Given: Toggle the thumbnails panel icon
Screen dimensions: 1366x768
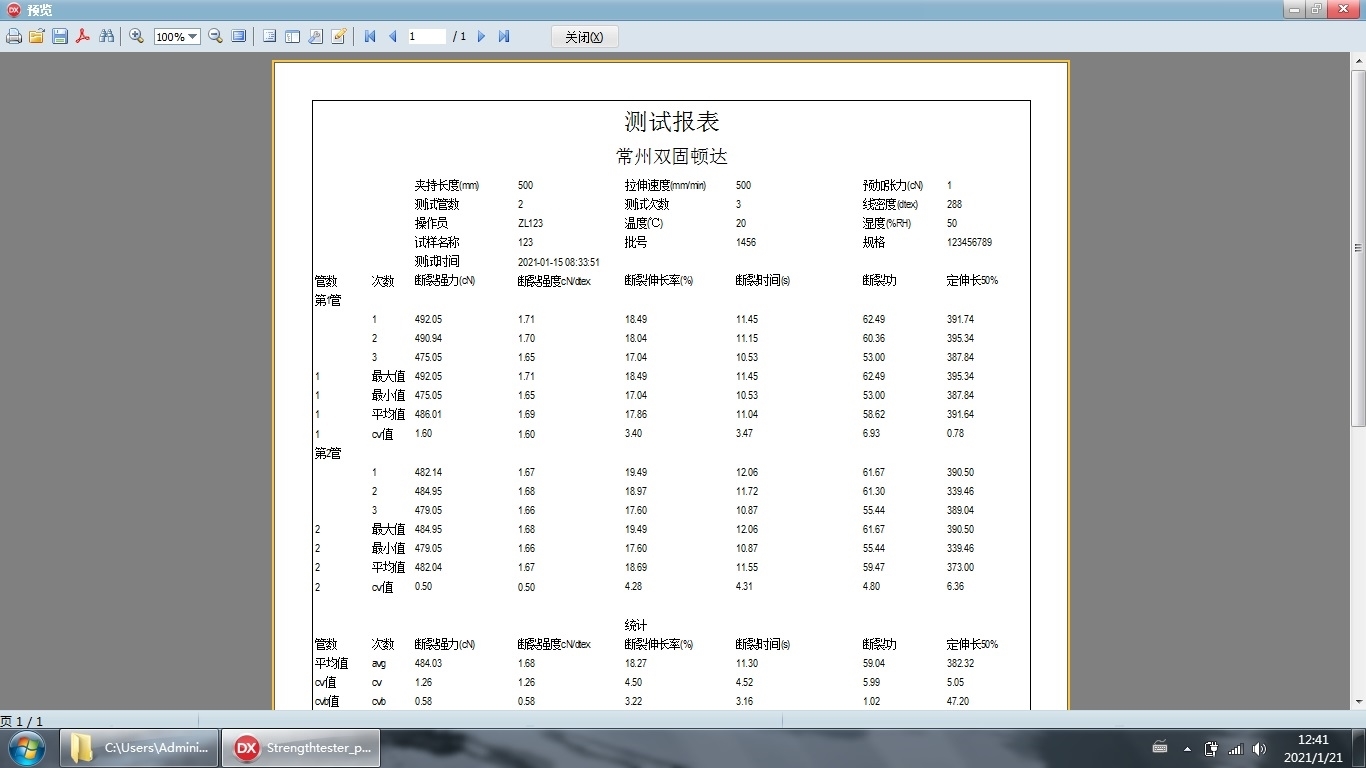Looking at the screenshot, I should click(x=292, y=36).
